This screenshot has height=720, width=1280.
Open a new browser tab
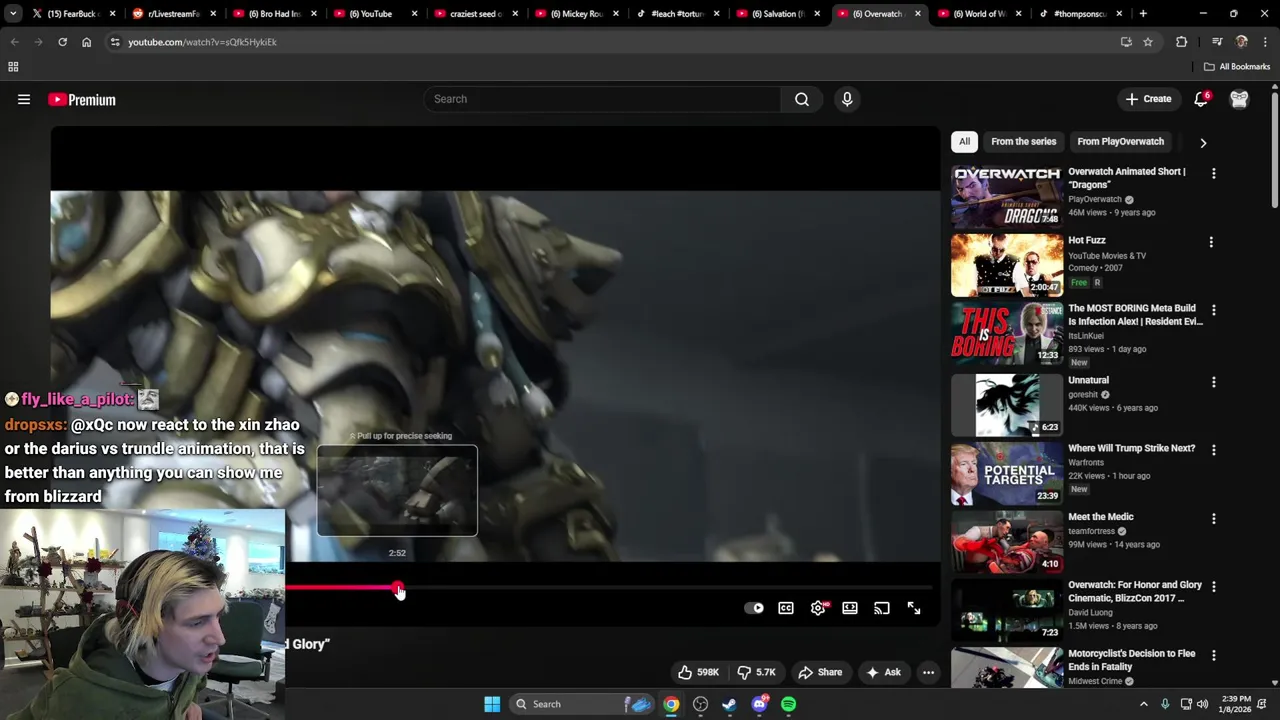click(x=1143, y=14)
